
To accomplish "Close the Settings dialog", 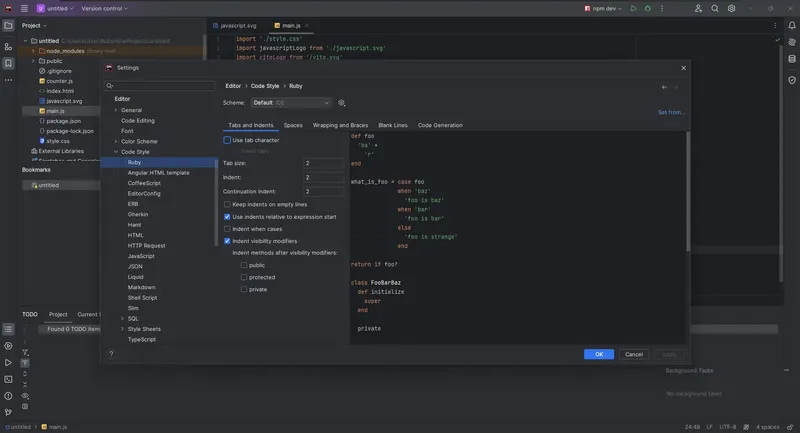I will [x=683, y=68].
